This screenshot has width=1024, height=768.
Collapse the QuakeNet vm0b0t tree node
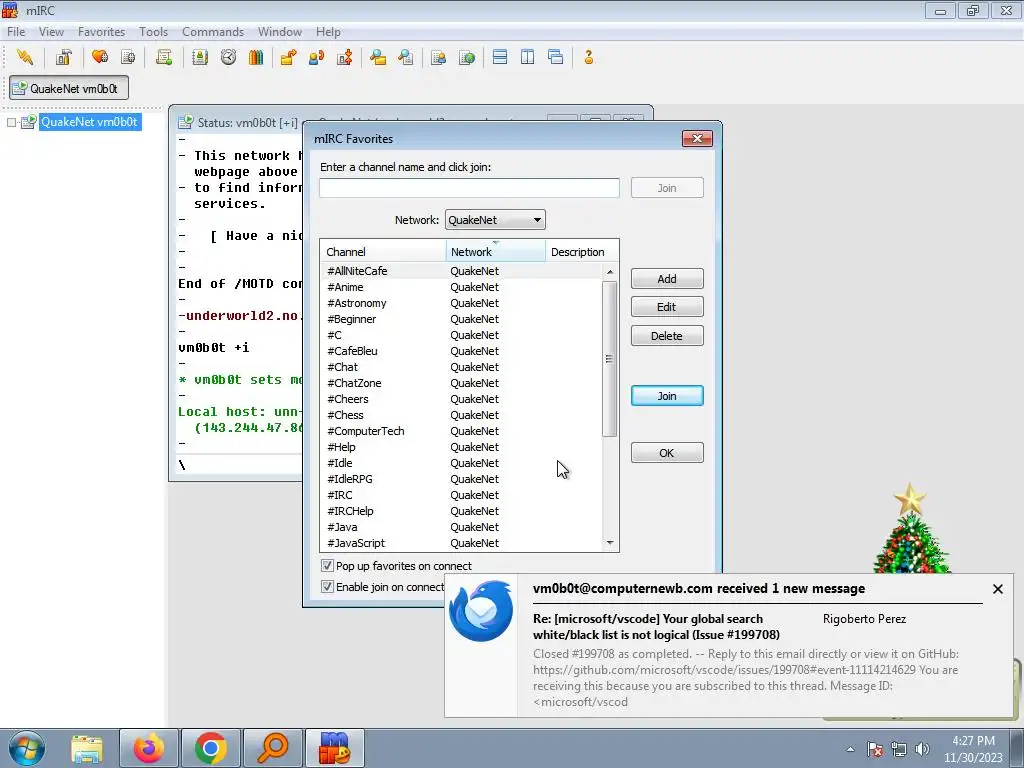(x=11, y=122)
